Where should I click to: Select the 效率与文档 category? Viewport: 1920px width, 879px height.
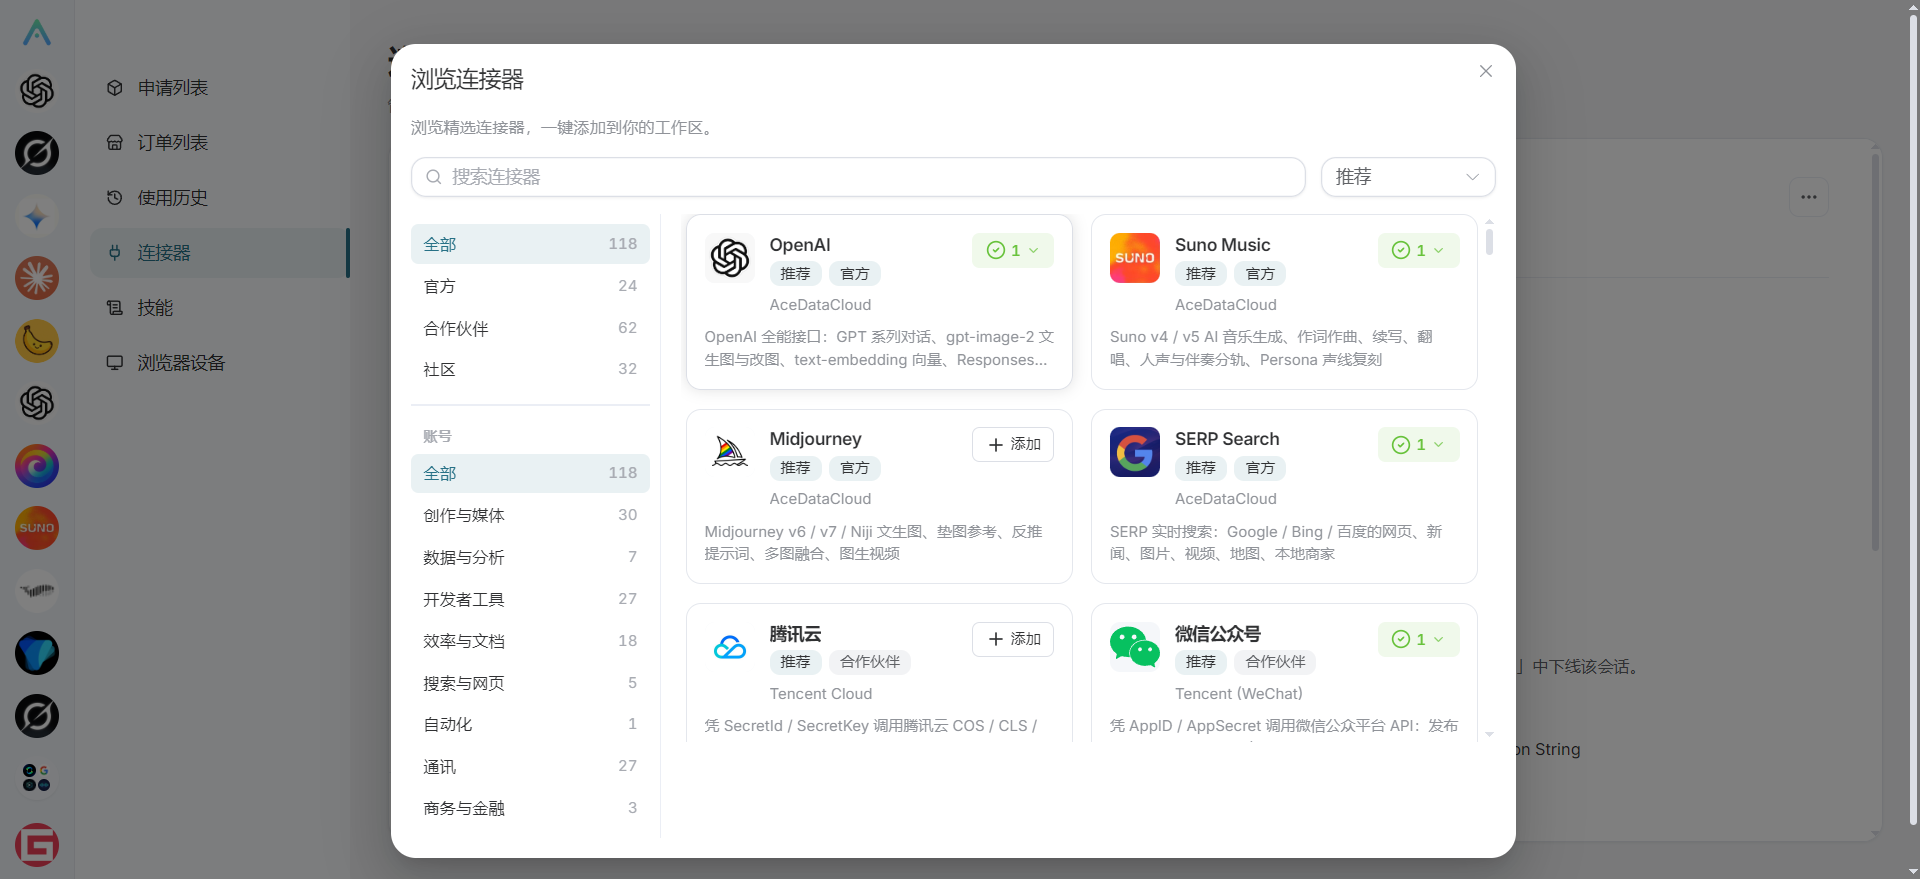[530, 641]
